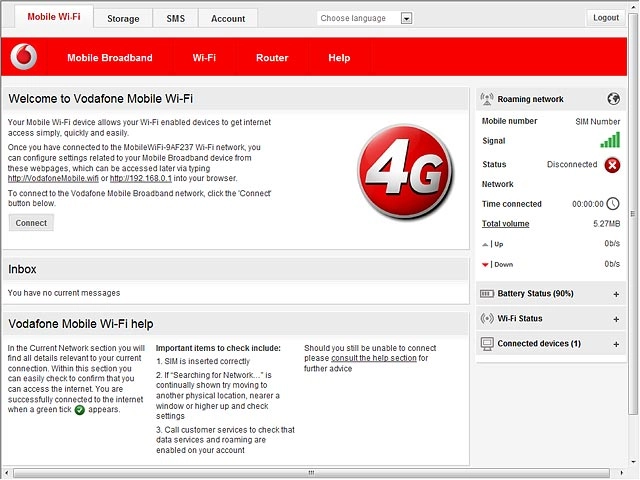Screen dimensions: 640x480
Task: Click the red disconnected status icon
Action: (x=612, y=165)
